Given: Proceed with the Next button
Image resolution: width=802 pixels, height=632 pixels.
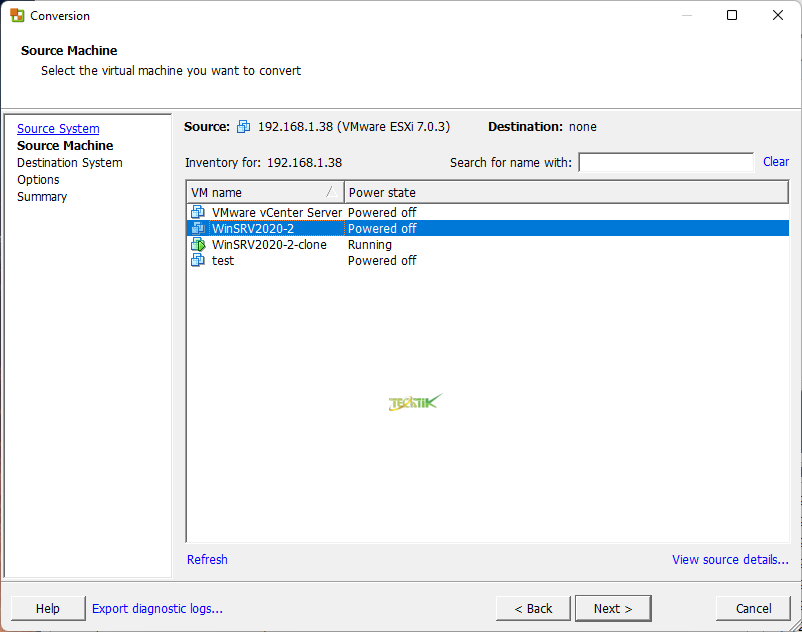Looking at the screenshot, I should pyautogui.click(x=613, y=608).
